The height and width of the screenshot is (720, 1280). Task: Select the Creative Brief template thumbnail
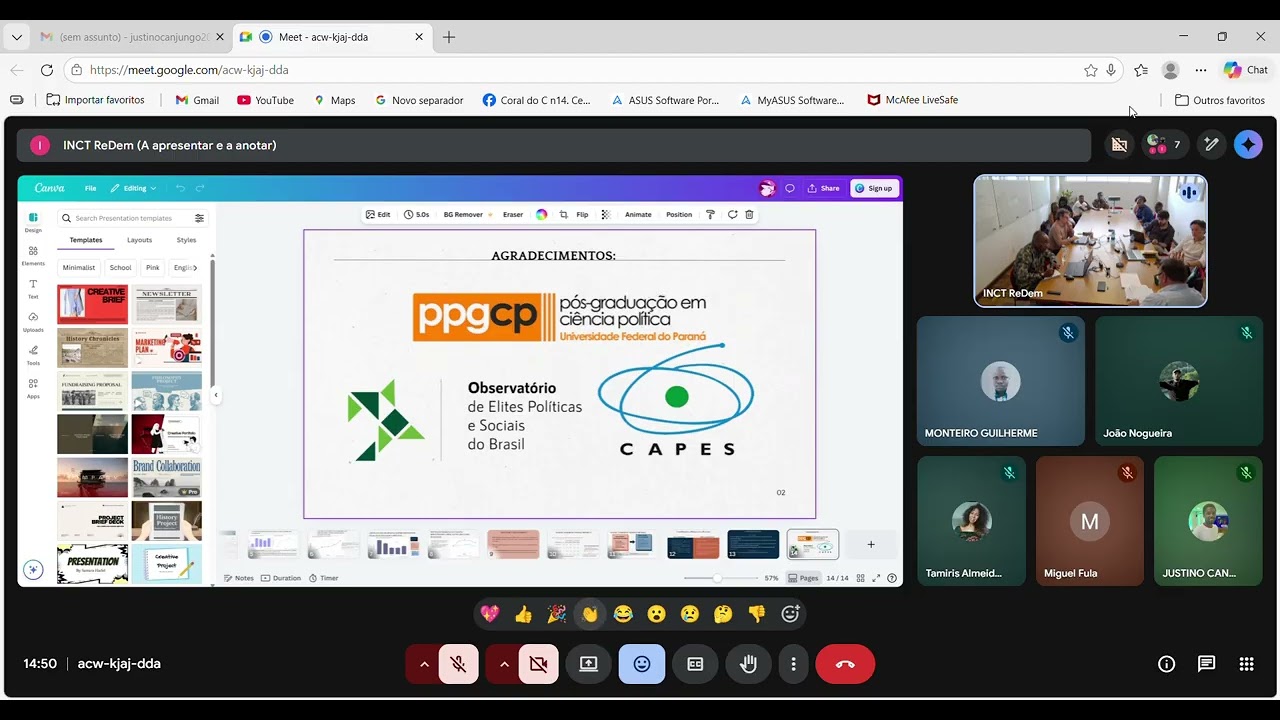coord(92,304)
